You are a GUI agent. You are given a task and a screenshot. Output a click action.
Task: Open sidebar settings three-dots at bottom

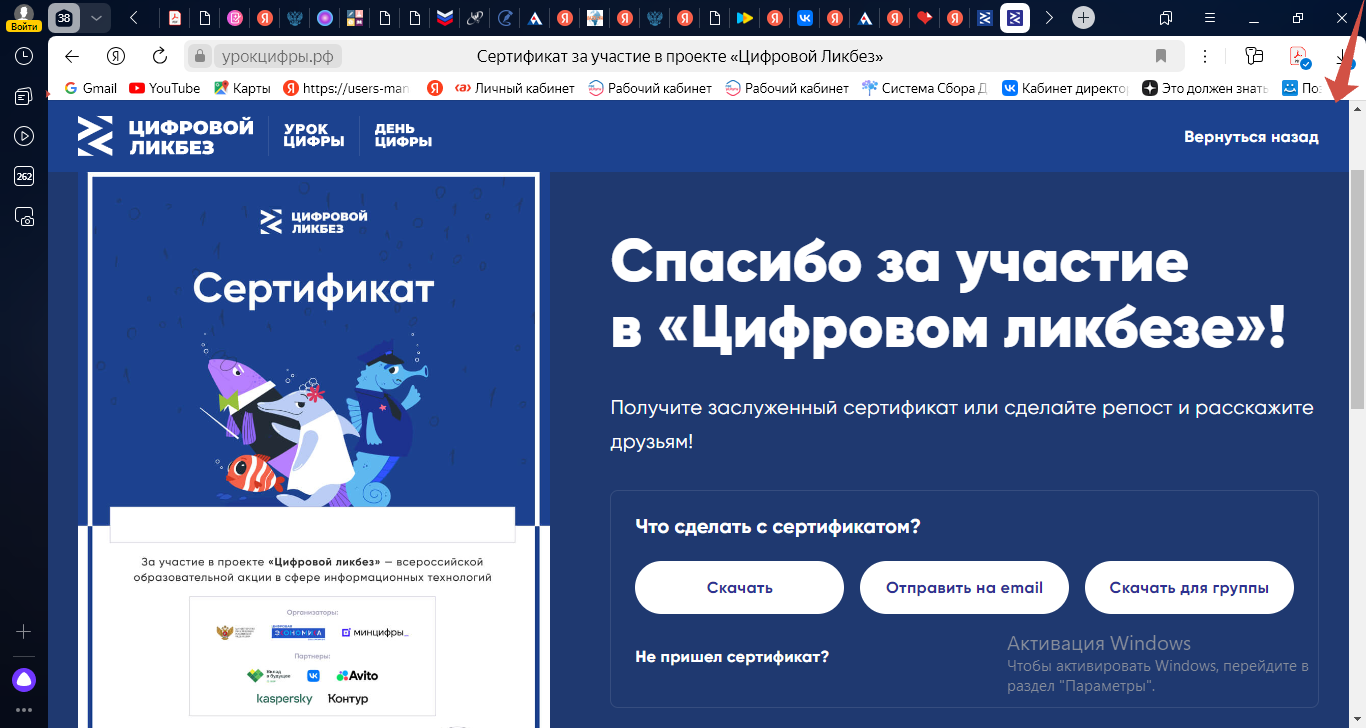tap(24, 710)
